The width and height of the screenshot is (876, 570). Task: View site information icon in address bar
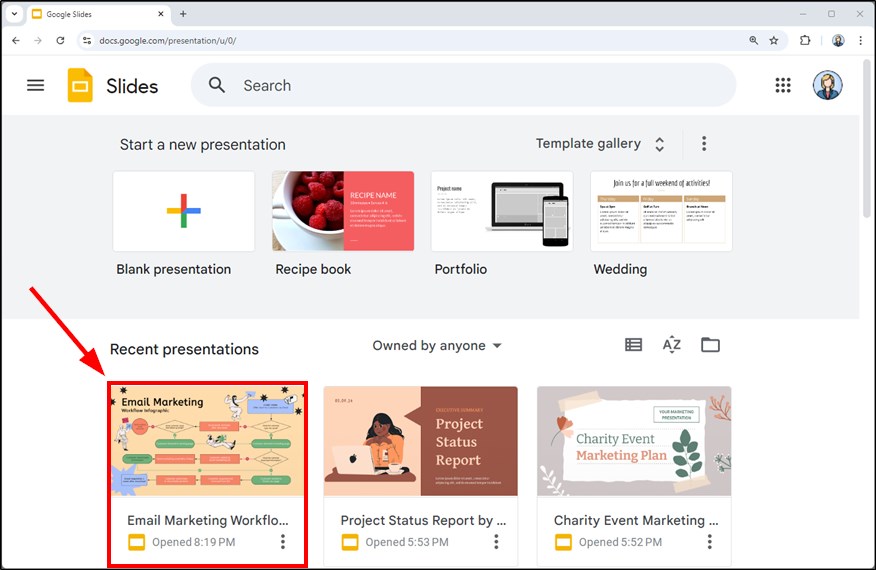87,40
